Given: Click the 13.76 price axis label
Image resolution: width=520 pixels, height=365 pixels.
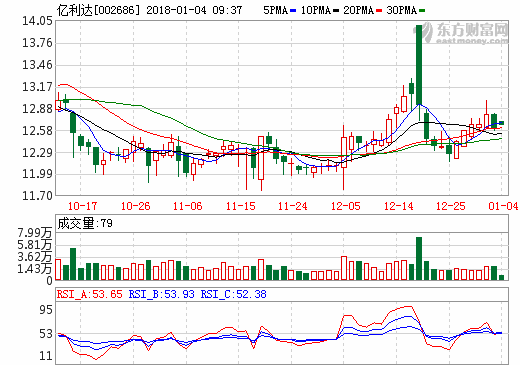Looking at the screenshot, I should pyautogui.click(x=37, y=43).
